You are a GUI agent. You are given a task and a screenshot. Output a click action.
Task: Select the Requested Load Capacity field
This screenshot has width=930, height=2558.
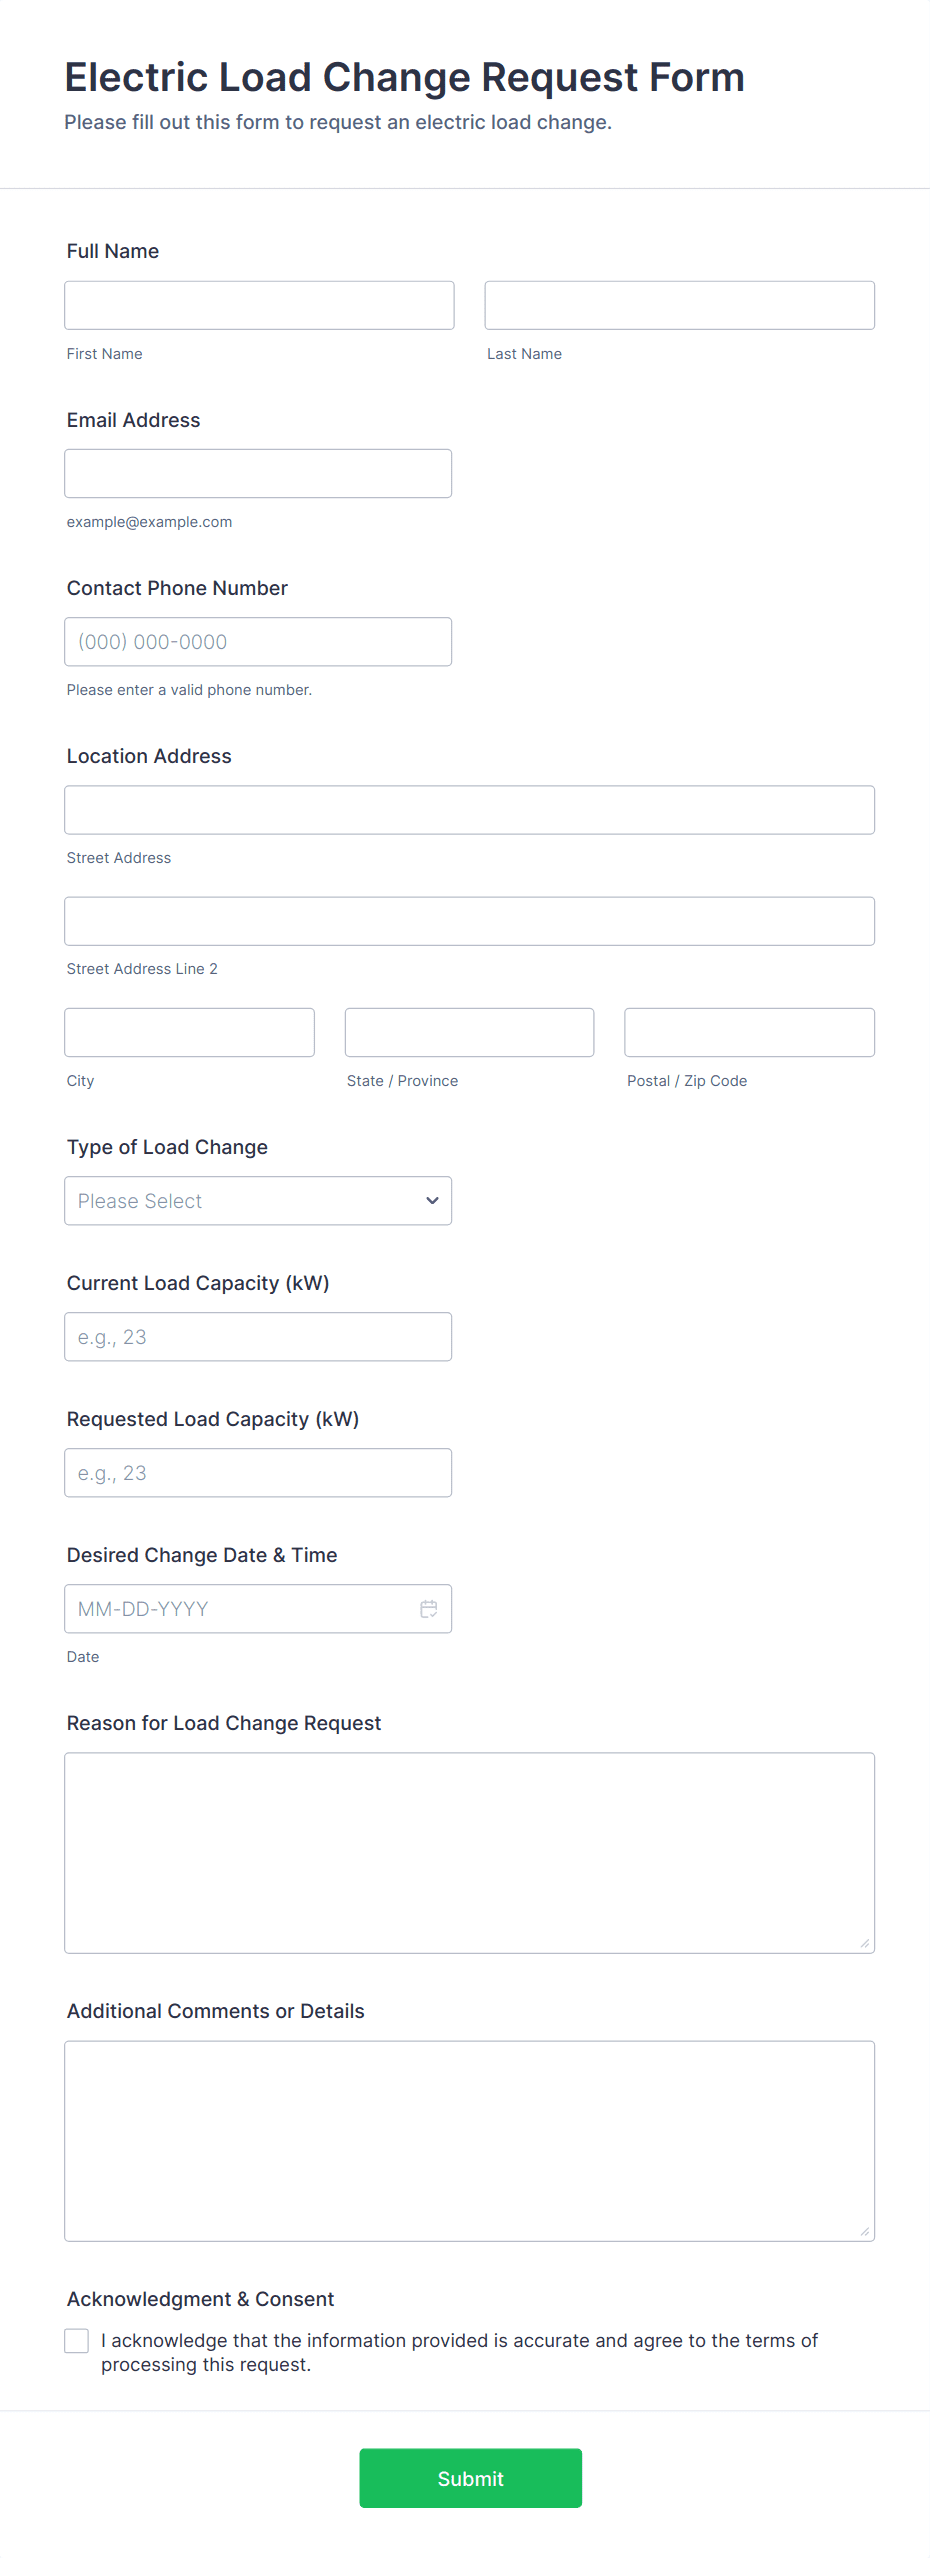(x=258, y=1472)
